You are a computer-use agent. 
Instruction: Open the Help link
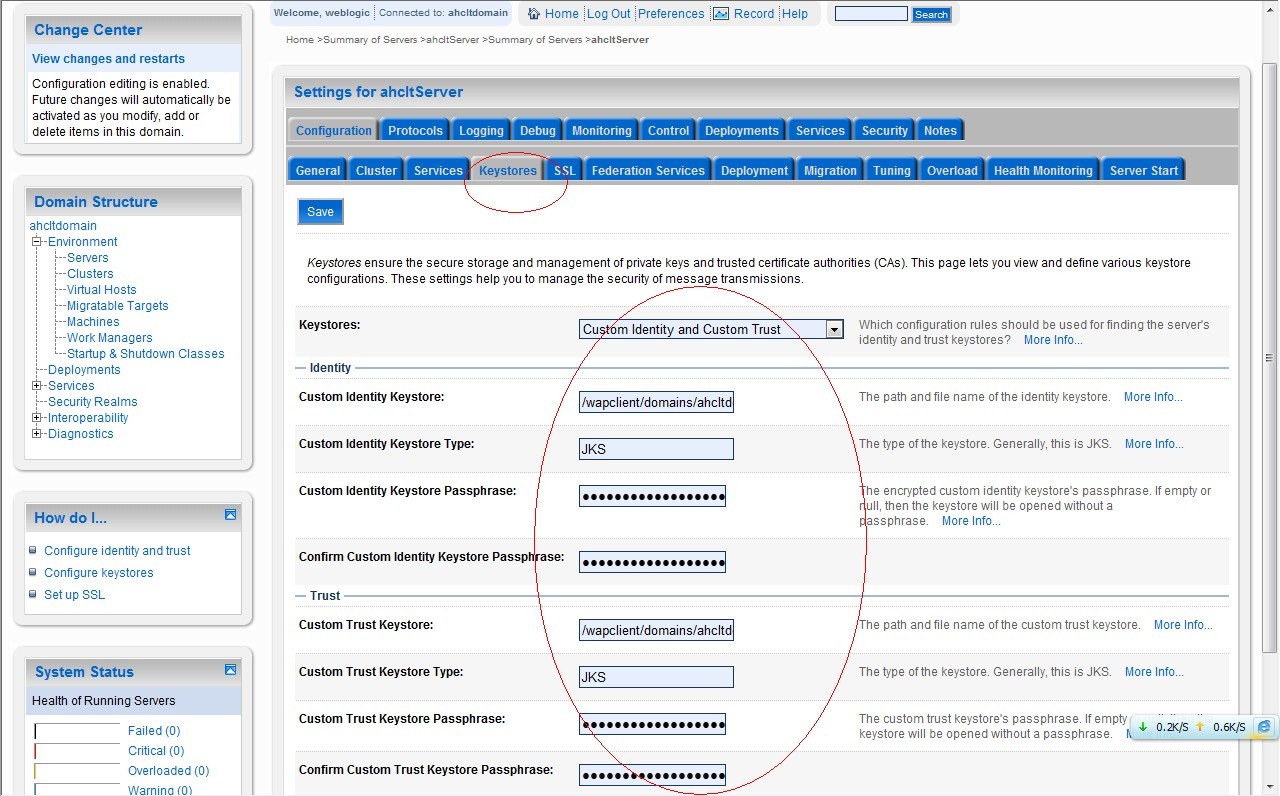pyautogui.click(x=795, y=14)
